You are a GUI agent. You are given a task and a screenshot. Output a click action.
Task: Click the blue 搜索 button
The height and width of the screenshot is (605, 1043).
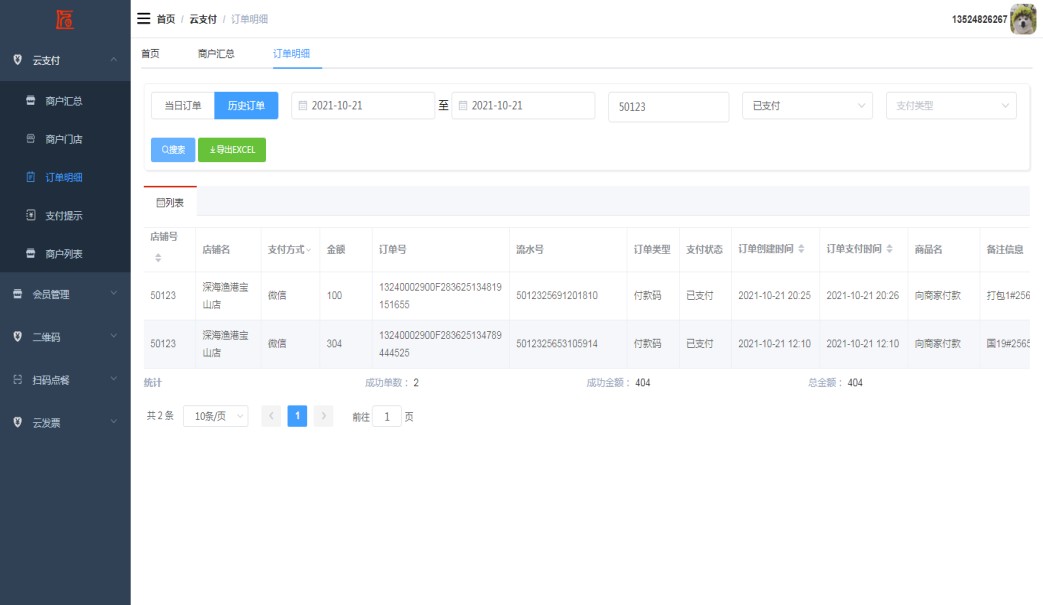173,150
